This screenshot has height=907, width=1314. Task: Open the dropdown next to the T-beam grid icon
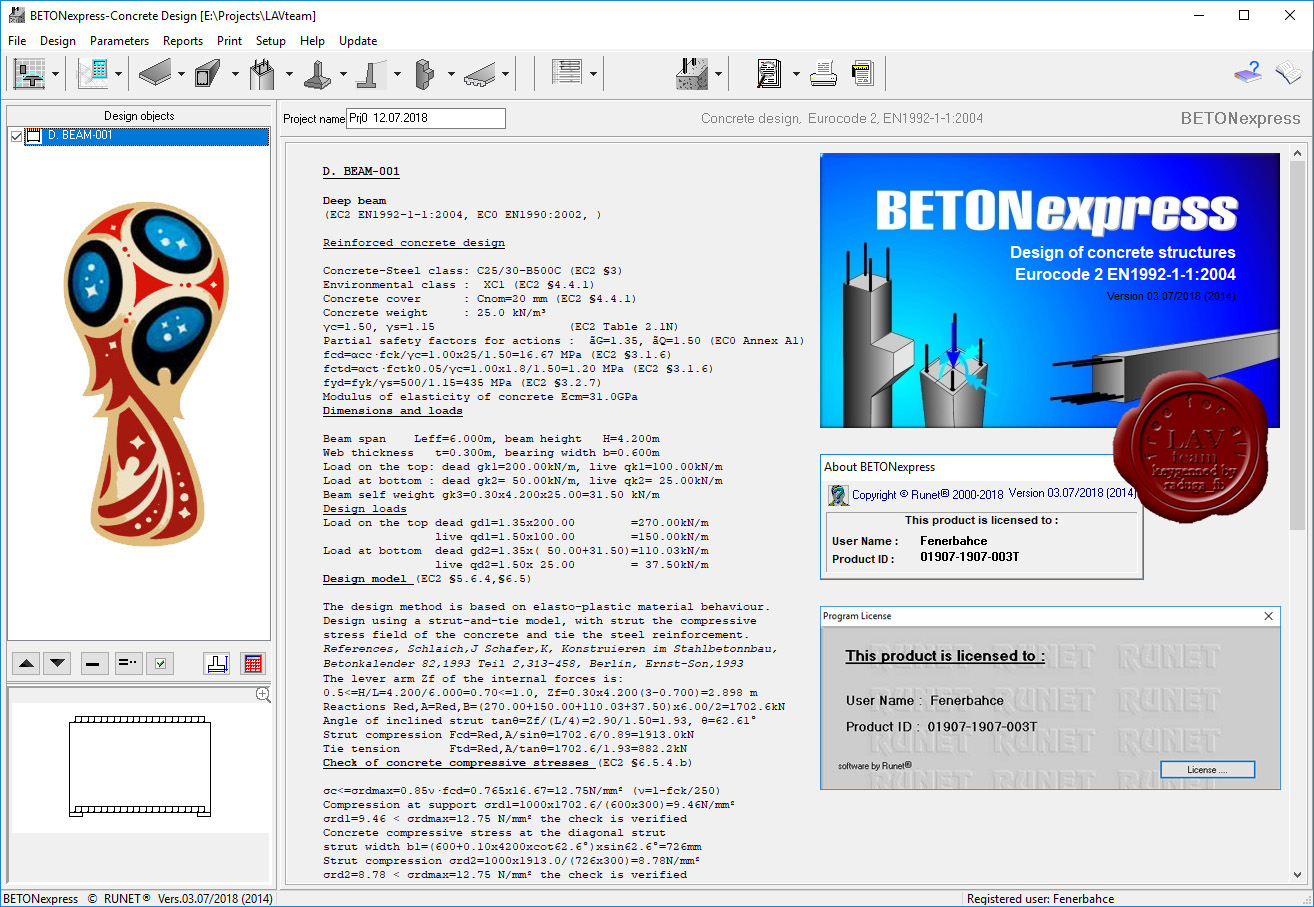click(x=56, y=74)
